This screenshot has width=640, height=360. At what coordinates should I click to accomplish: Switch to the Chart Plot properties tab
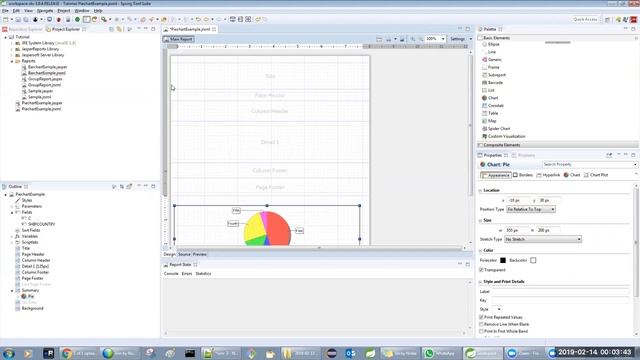(596, 175)
